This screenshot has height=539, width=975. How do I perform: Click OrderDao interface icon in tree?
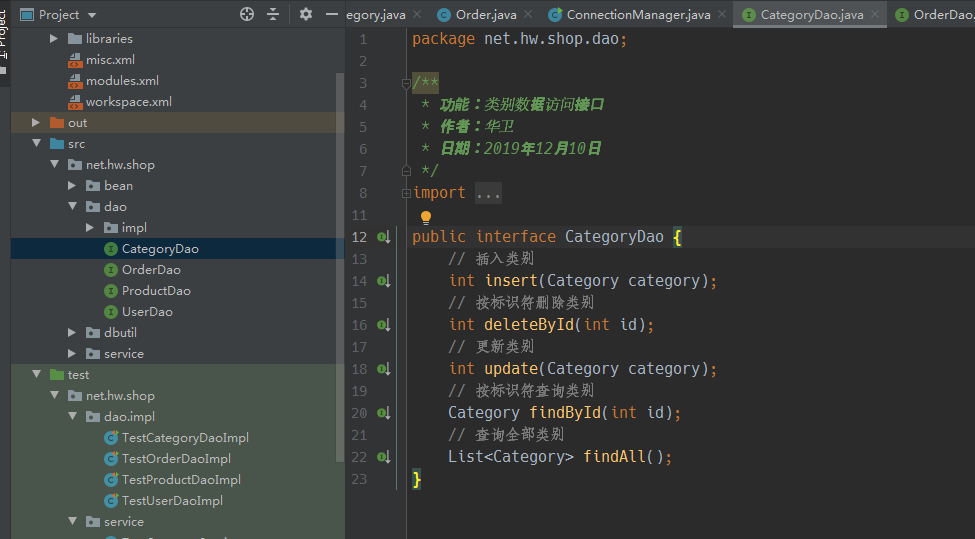coord(111,270)
